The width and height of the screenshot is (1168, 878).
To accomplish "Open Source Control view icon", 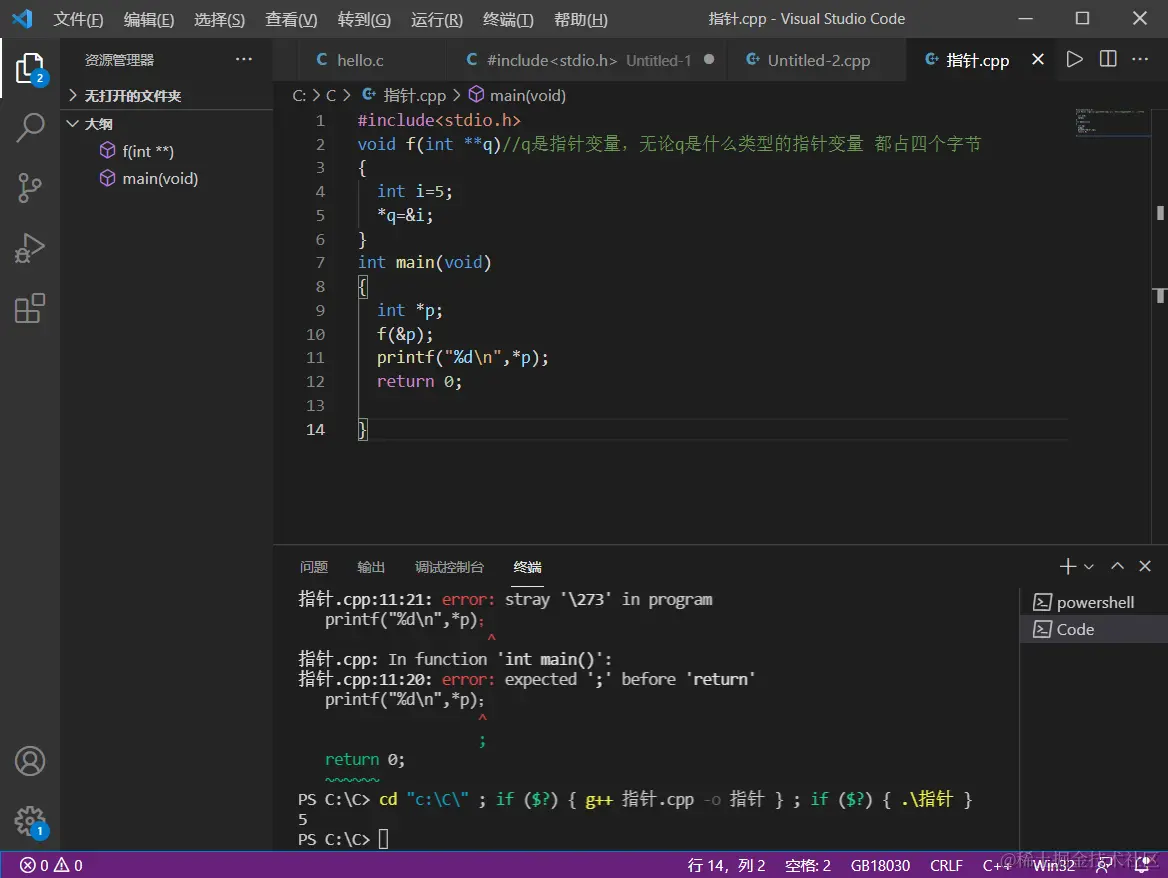I will 30,188.
